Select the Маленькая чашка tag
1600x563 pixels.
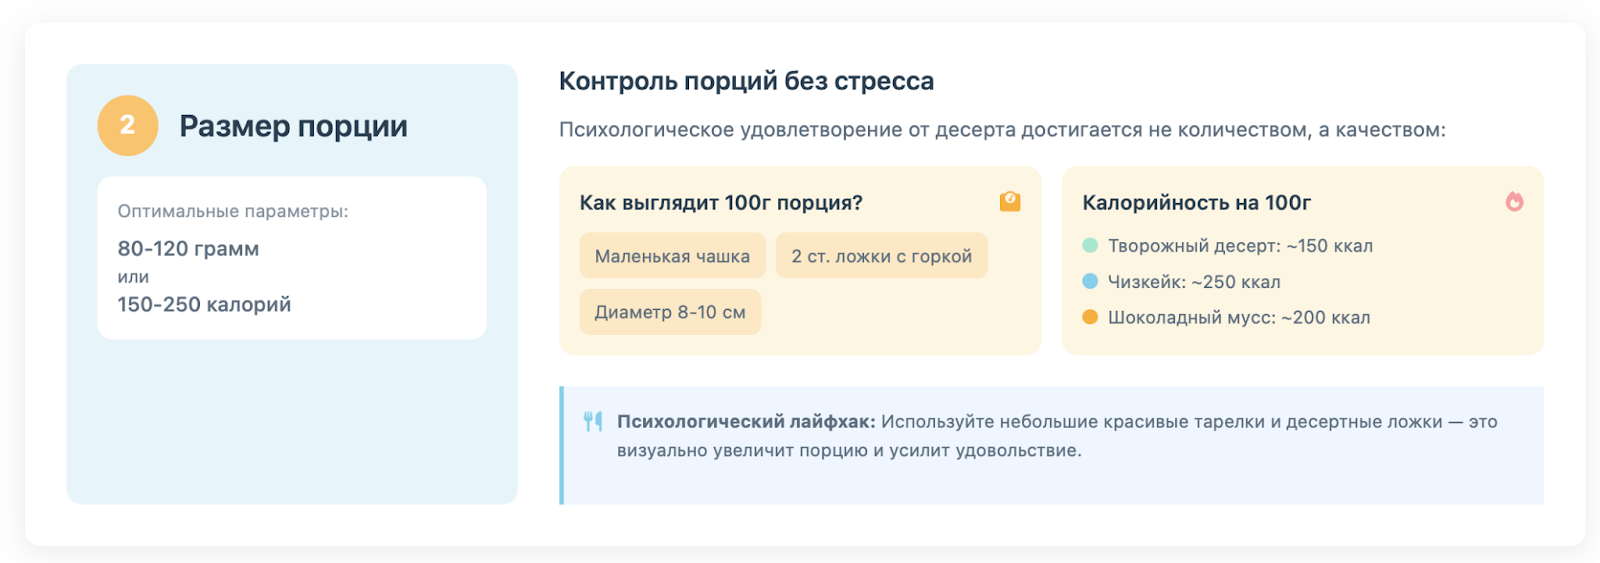click(x=672, y=256)
